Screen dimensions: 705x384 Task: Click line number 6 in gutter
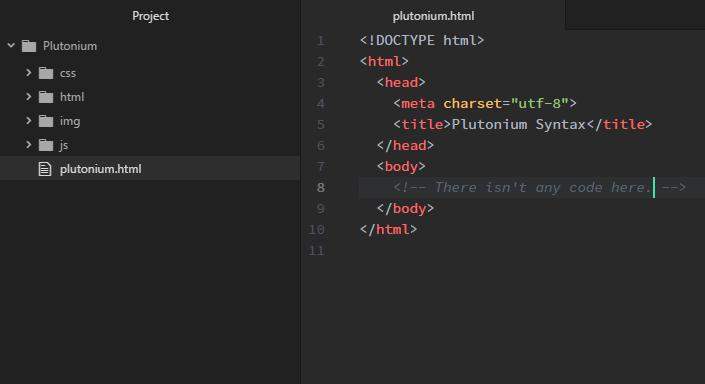[321, 146]
